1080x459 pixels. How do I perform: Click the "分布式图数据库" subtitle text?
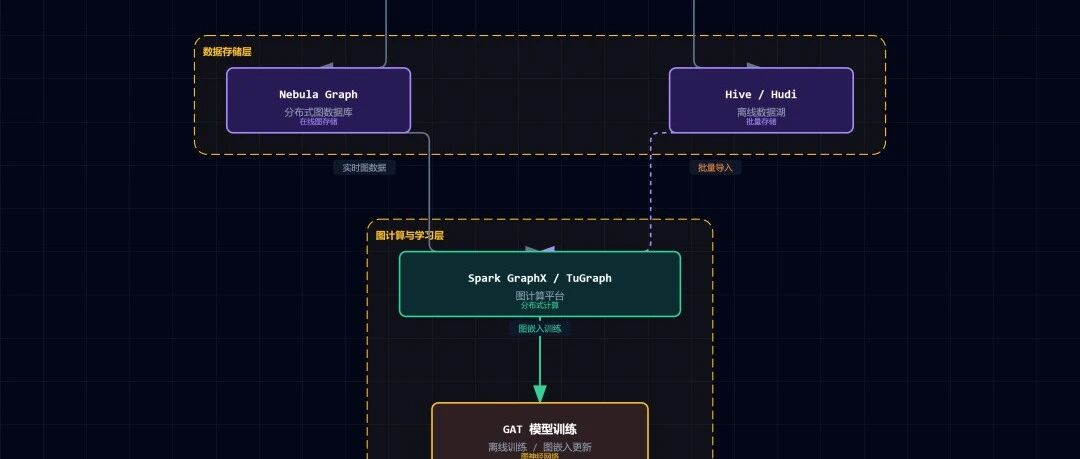pos(318,112)
